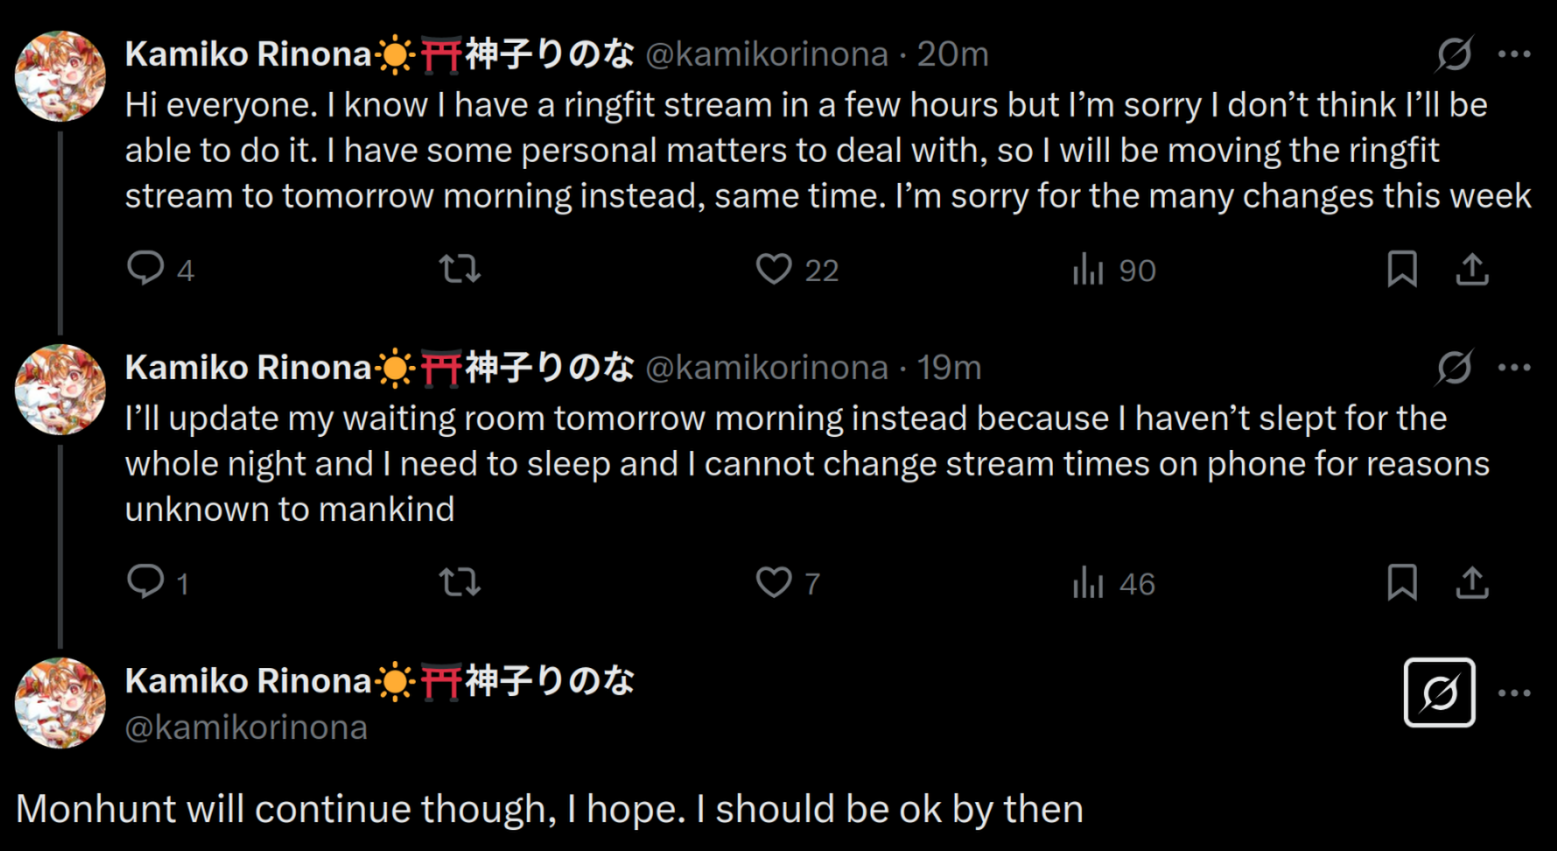
Task: Reply to the waiting room tweet
Action: tap(146, 581)
